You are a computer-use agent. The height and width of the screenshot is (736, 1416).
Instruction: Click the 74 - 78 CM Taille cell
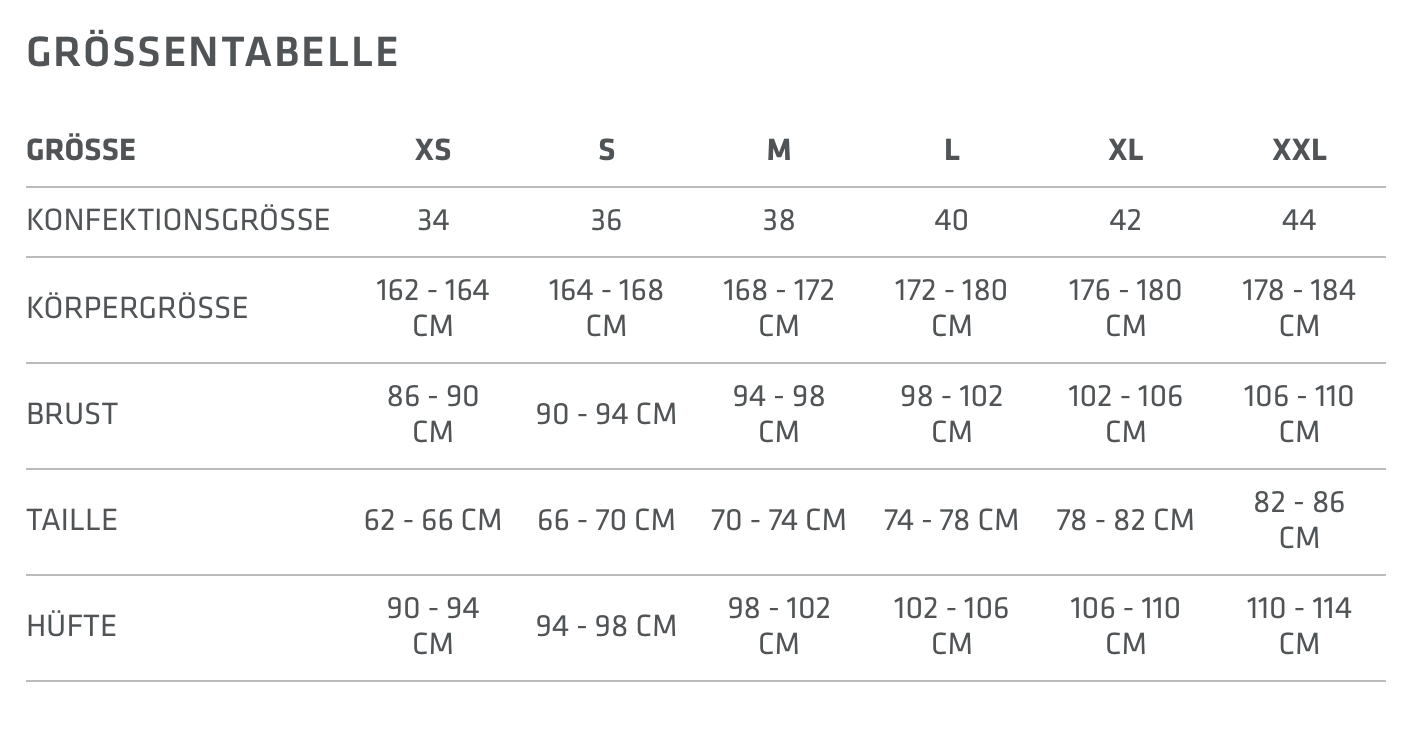pyautogui.click(x=952, y=520)
